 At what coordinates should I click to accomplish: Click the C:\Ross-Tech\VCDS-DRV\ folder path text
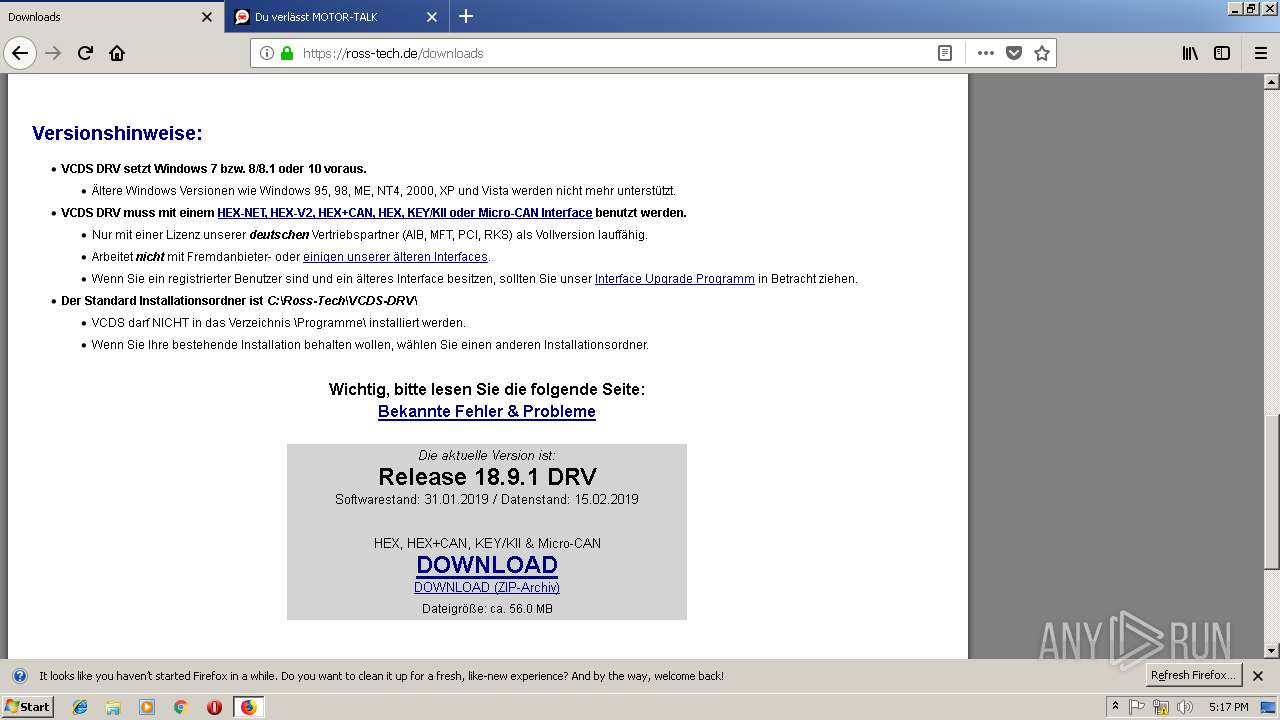tap(342, 301)
